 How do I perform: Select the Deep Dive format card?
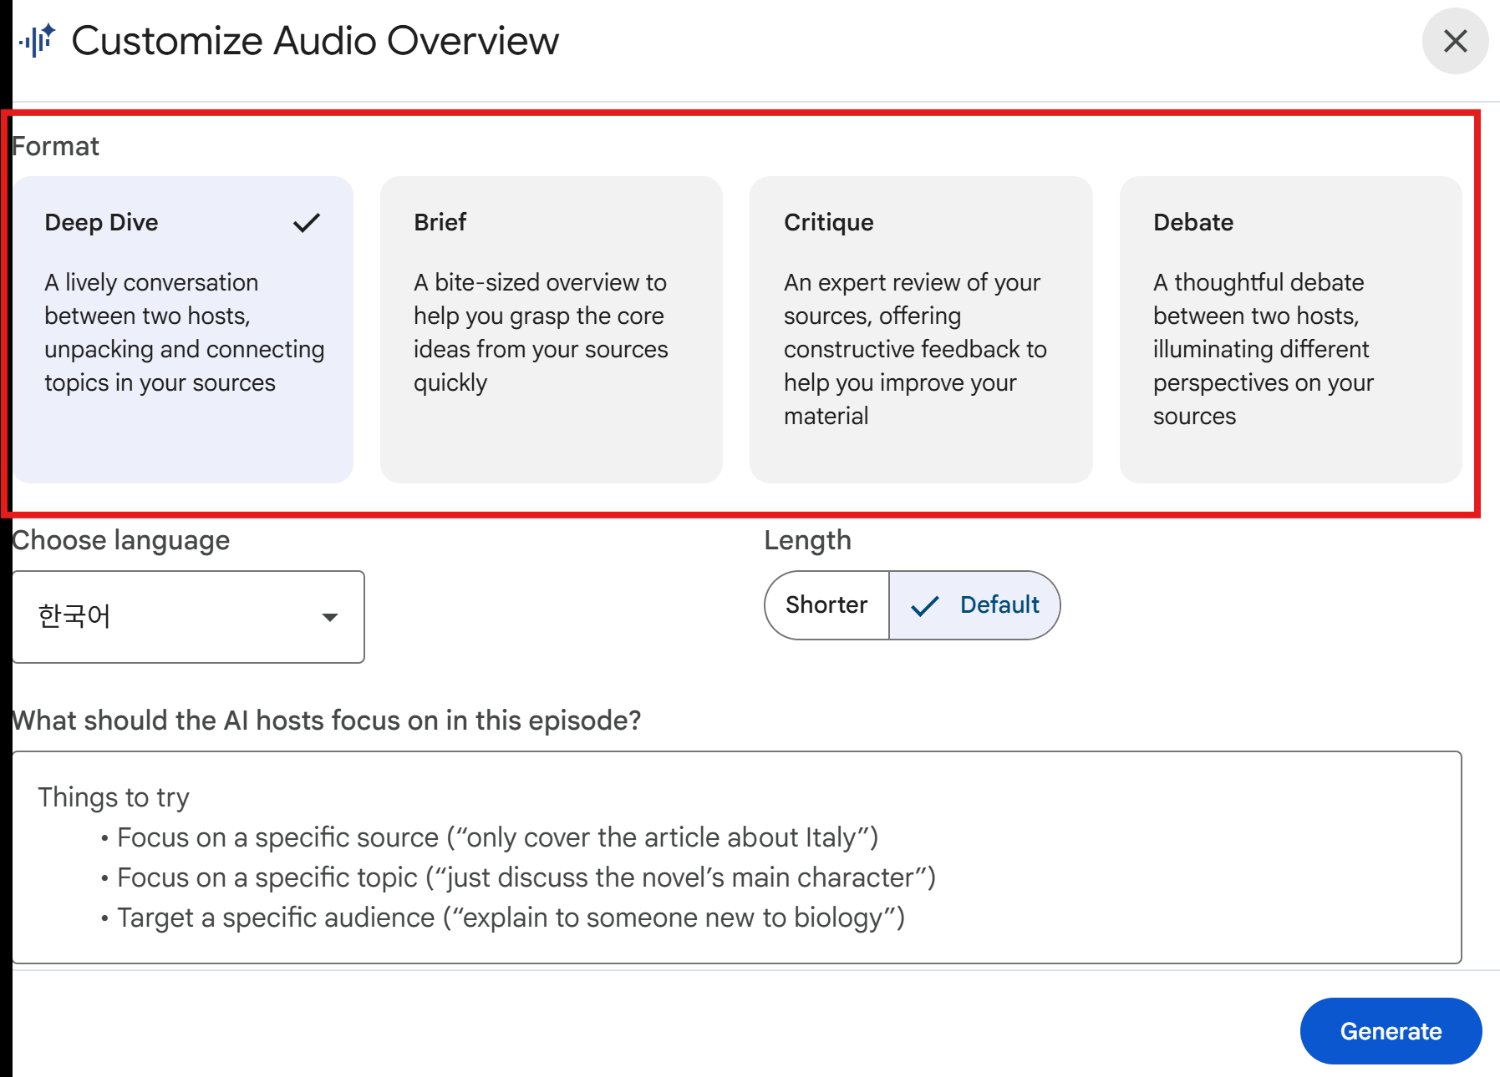[183, 330]
